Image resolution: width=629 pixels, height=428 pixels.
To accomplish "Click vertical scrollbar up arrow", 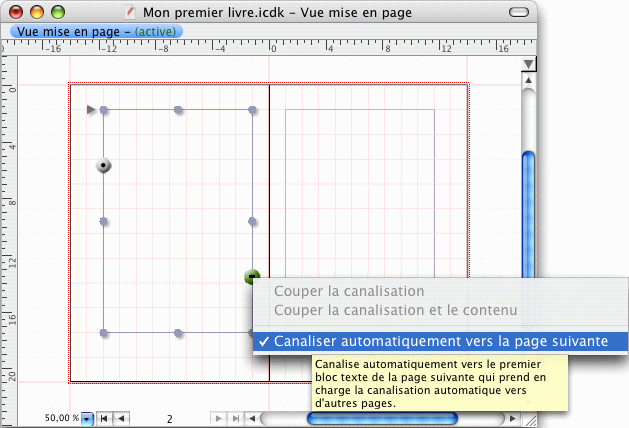I will point(529,81).
